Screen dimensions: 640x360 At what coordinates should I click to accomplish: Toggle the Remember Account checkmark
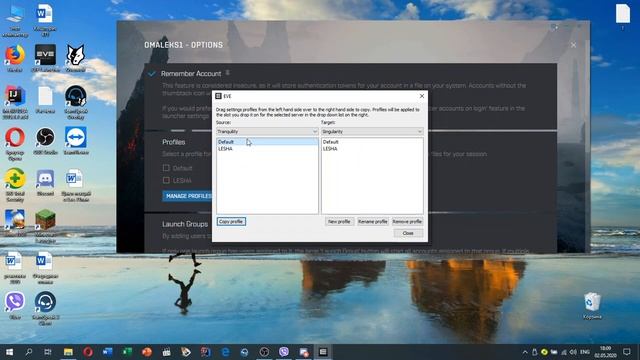click(151, 74)
